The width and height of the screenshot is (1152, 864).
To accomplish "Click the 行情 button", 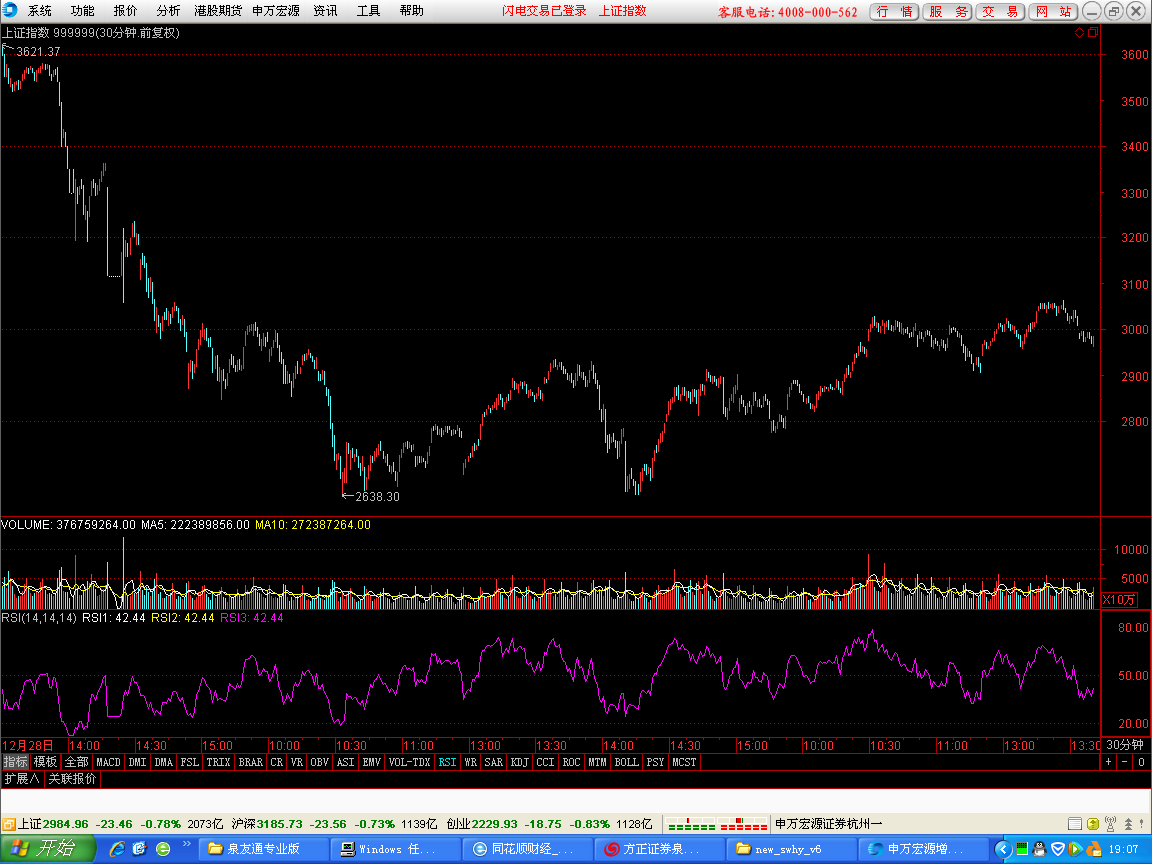I will 894,11.
